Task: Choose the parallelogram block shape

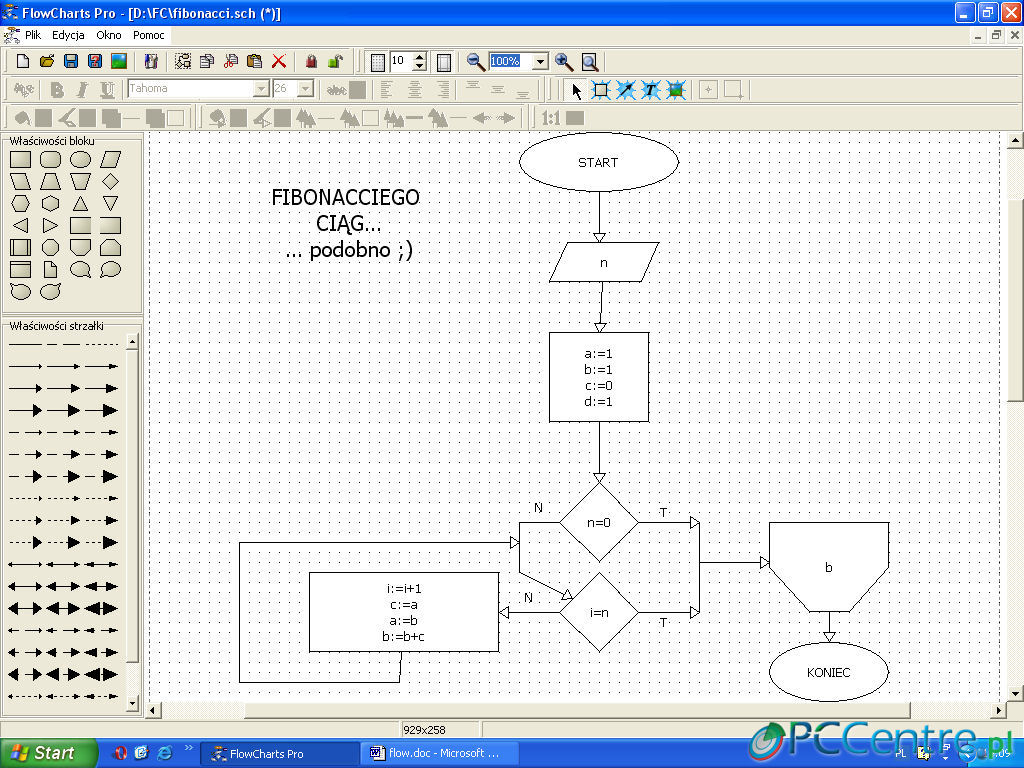Action: tap(110, 159)
